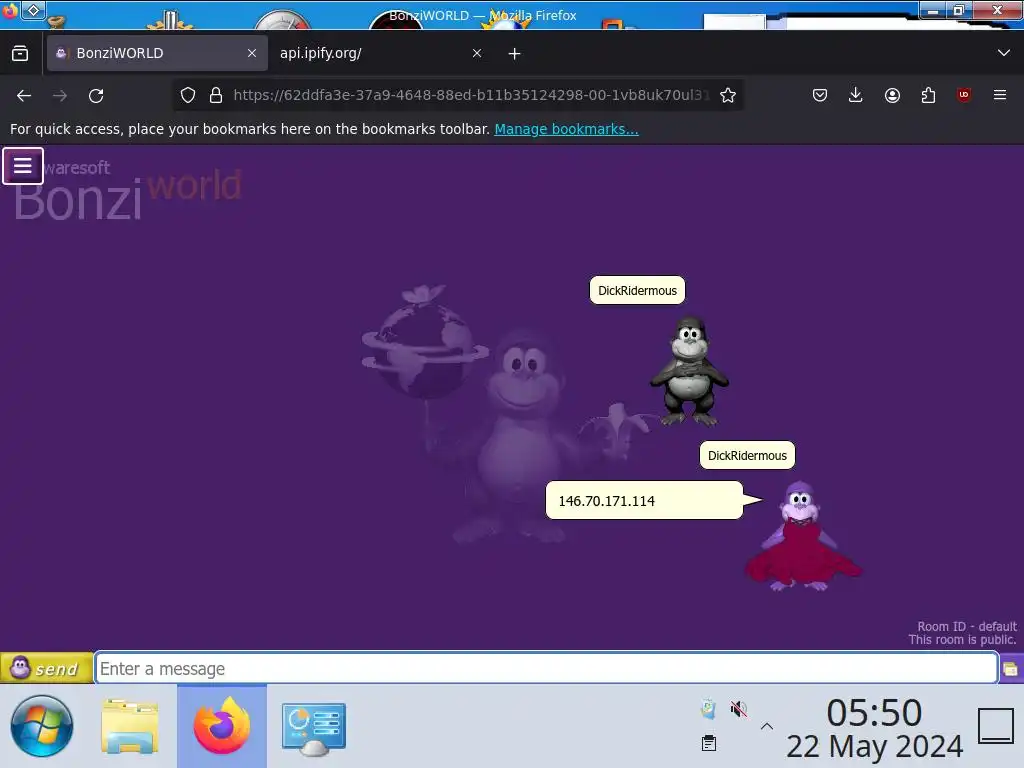Open the Firefox application menu

coord(1000,95)
